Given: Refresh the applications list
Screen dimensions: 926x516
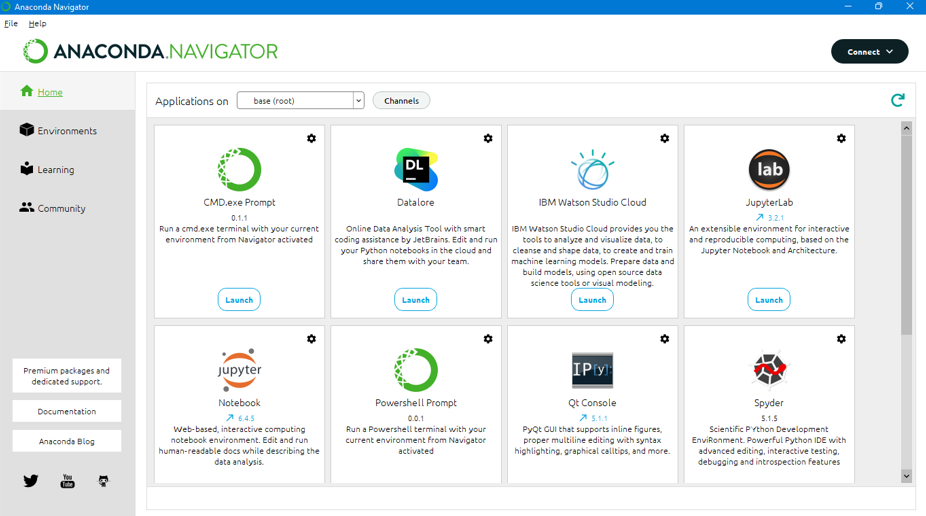Looking at the screenshot, I should point(898,100).
